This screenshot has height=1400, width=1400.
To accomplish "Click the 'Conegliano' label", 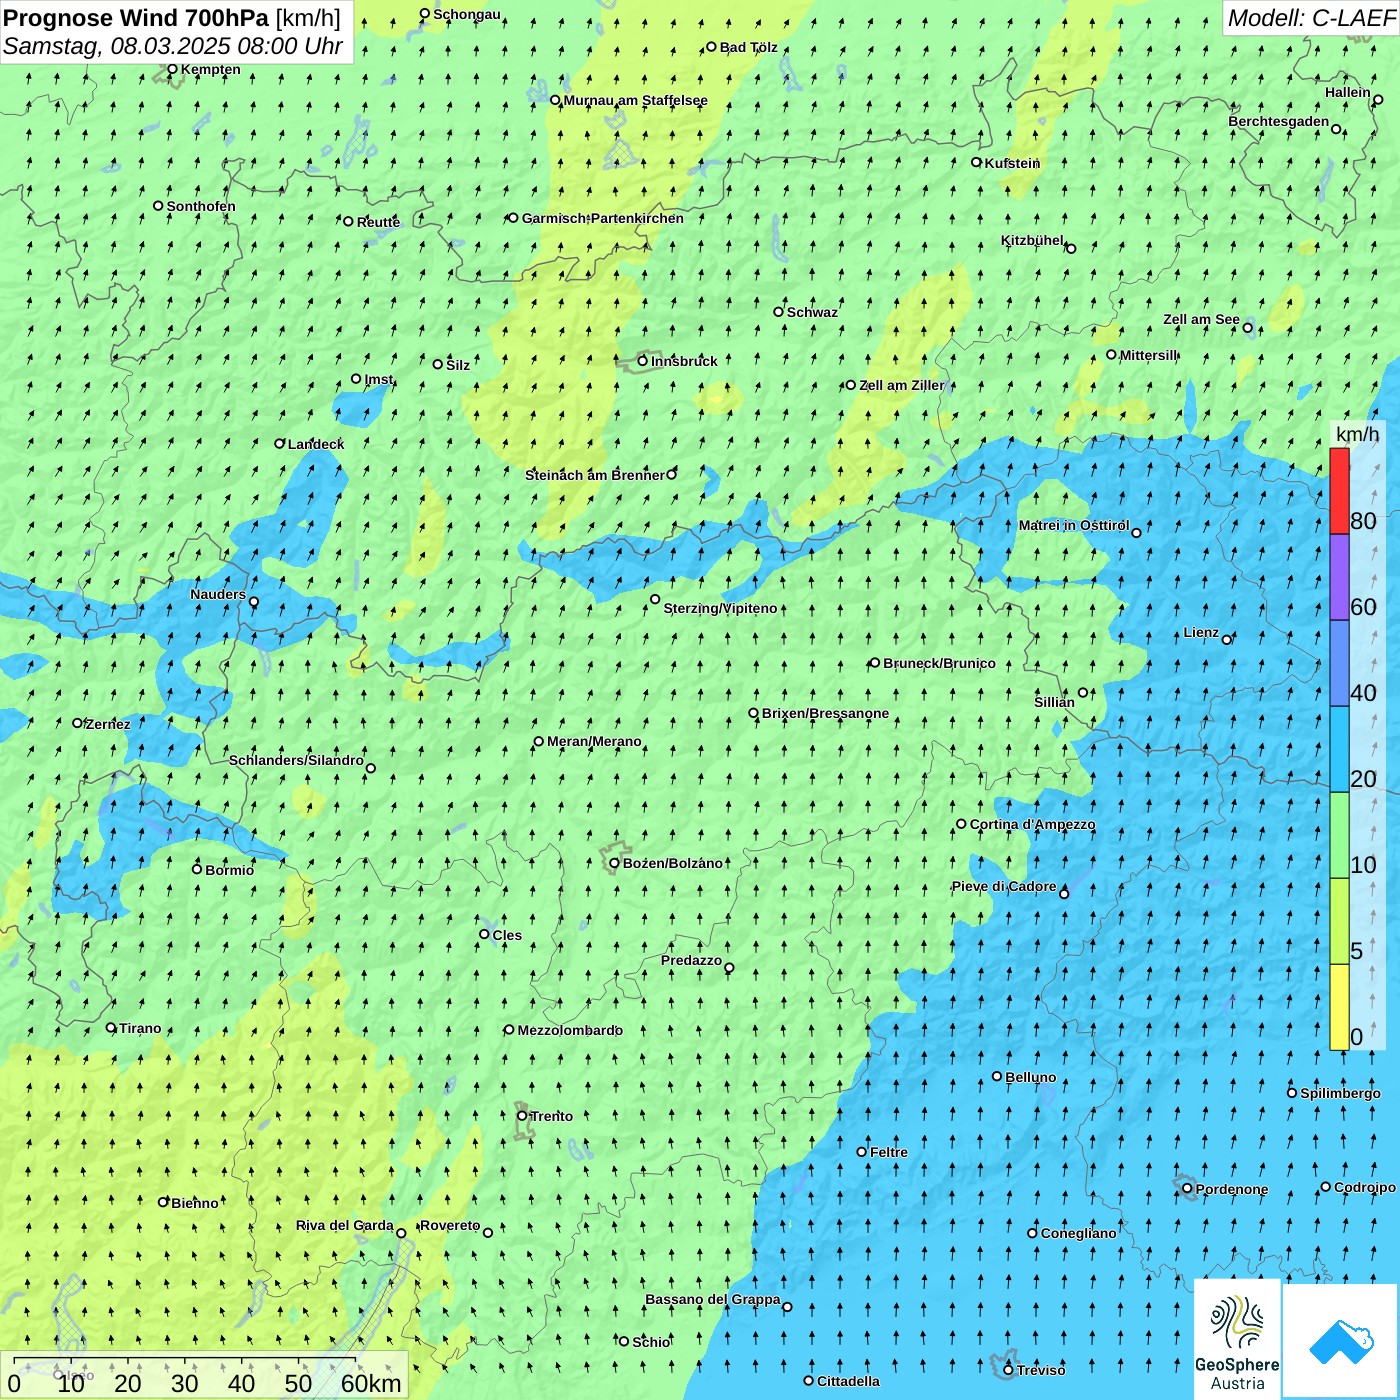I will pyautogui.click(x=1078, y=1233).
